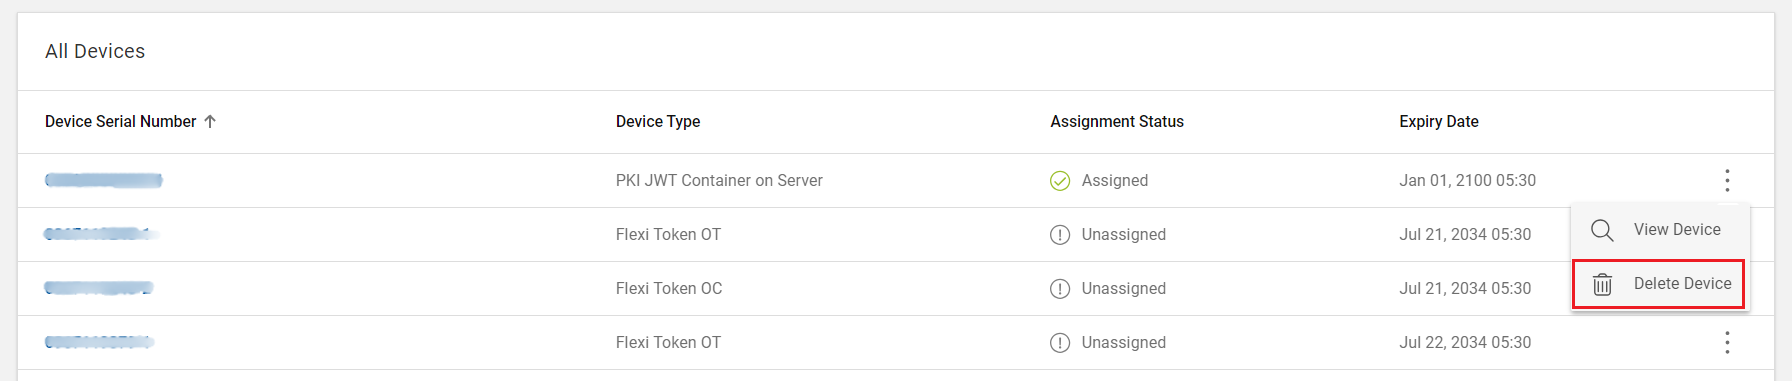Image resolution: width=1792 pixels, height=381 pixels.
Task: Choose Delete Device in the context menu
Action: [1660, 284]
